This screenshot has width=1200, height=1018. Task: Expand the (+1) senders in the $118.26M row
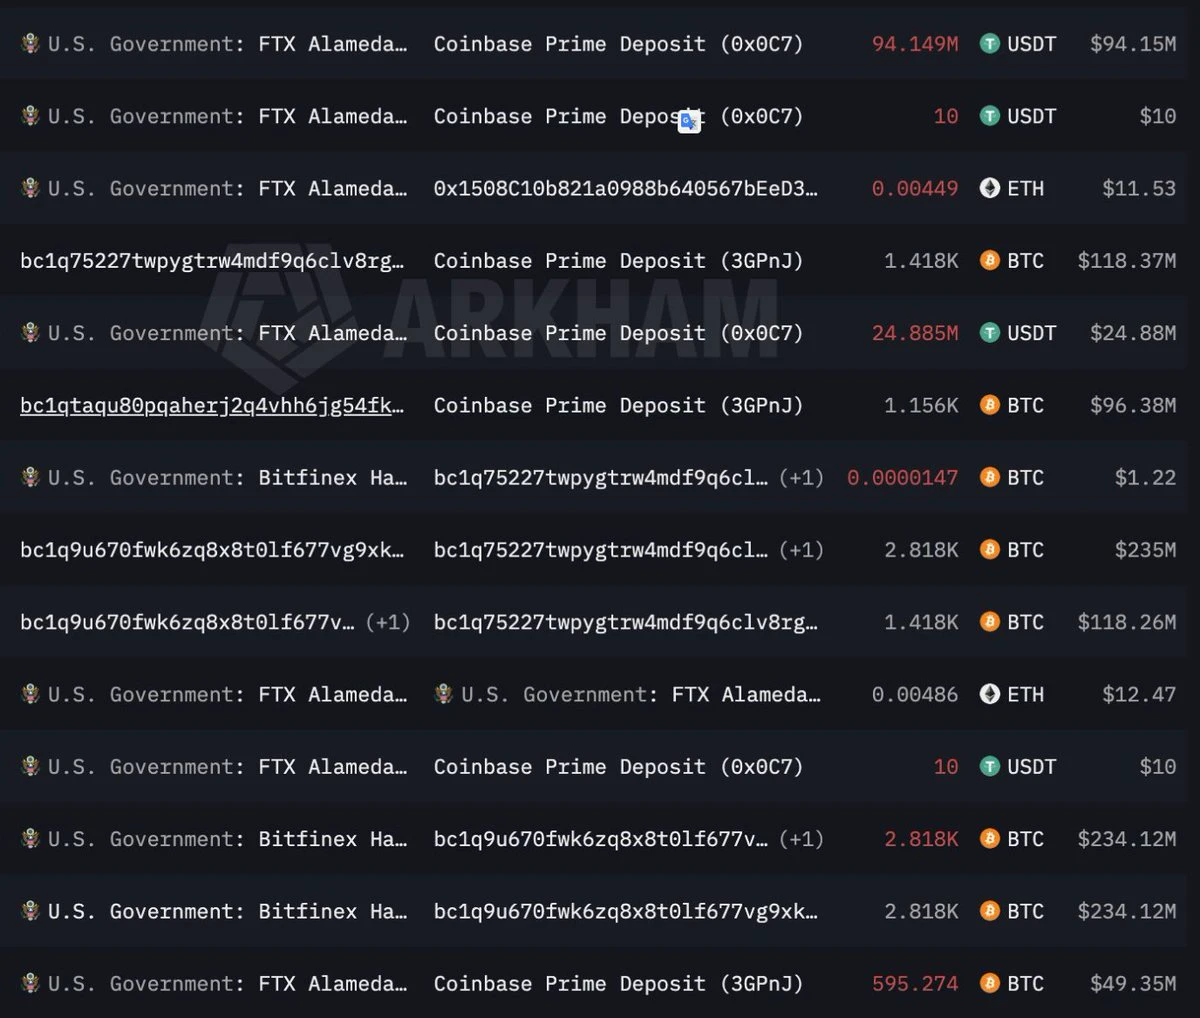tap(388, 622)
